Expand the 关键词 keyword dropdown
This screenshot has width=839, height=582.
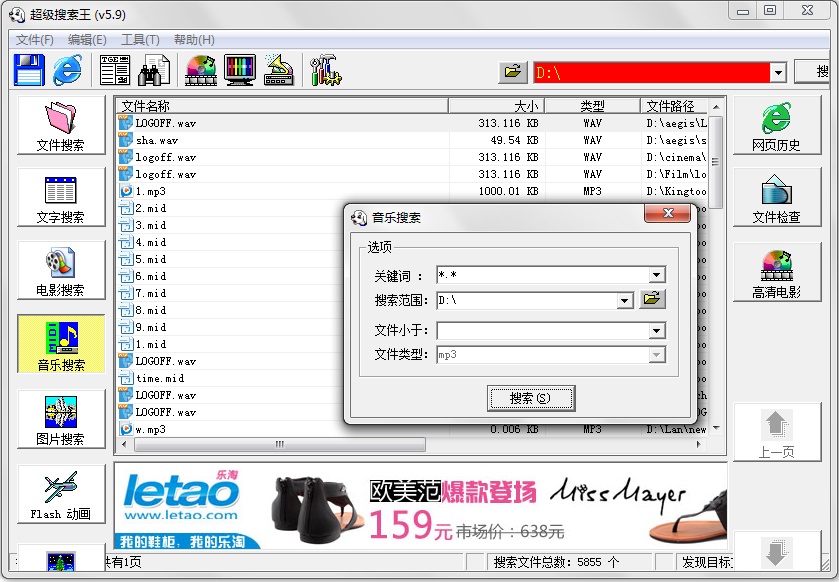pyautogui.click(x=657, y=275)
